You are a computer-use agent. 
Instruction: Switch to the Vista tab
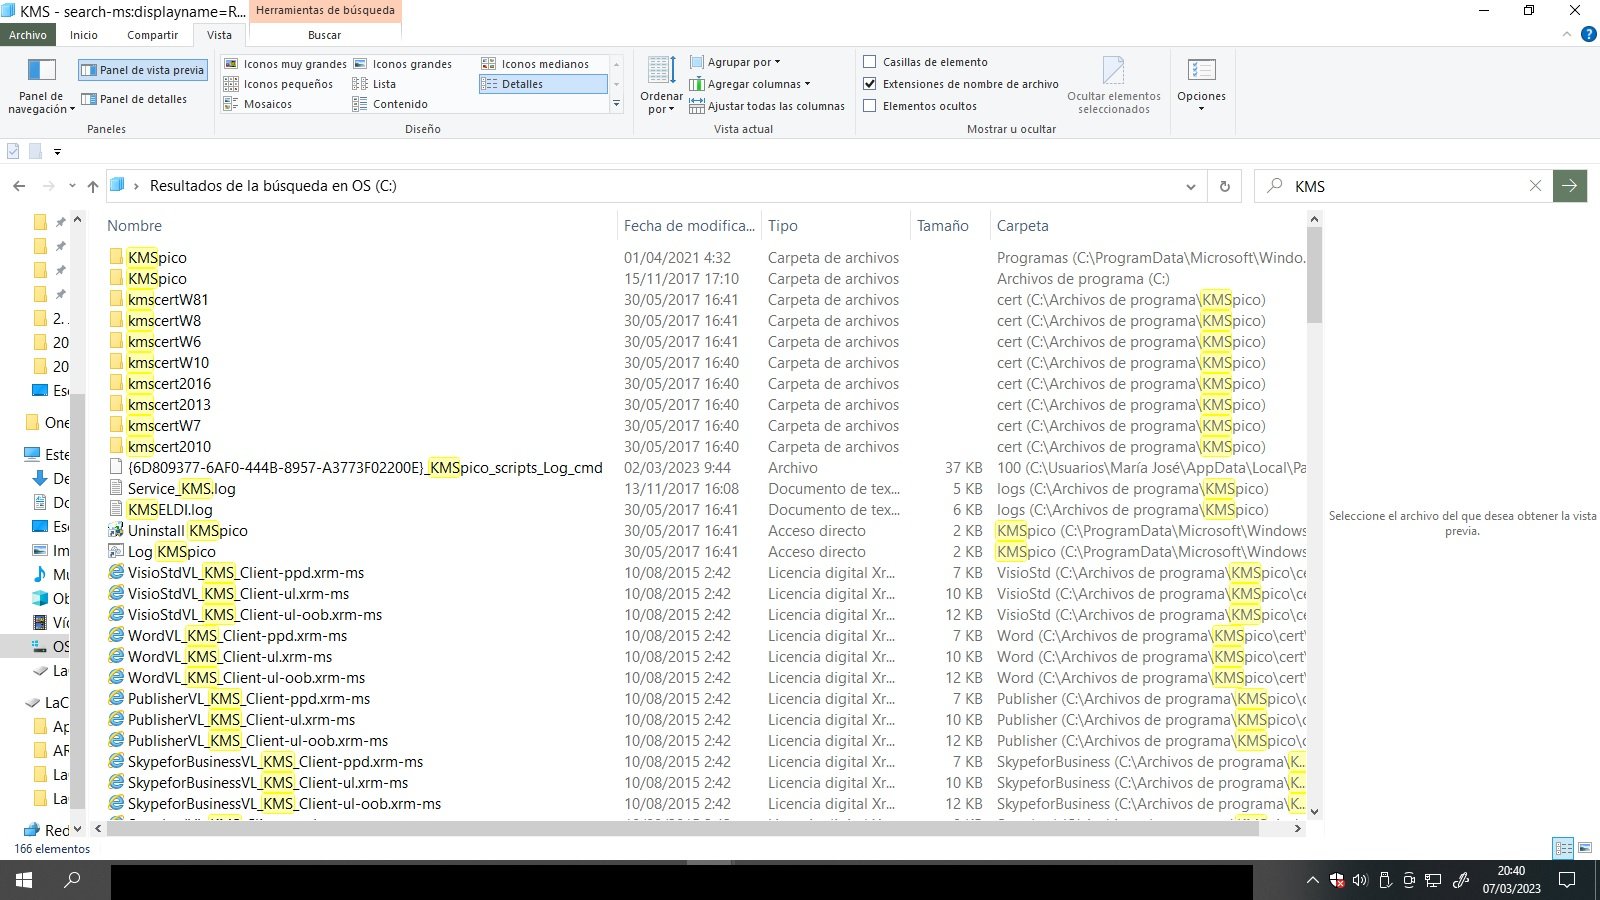tap(219, 35)
